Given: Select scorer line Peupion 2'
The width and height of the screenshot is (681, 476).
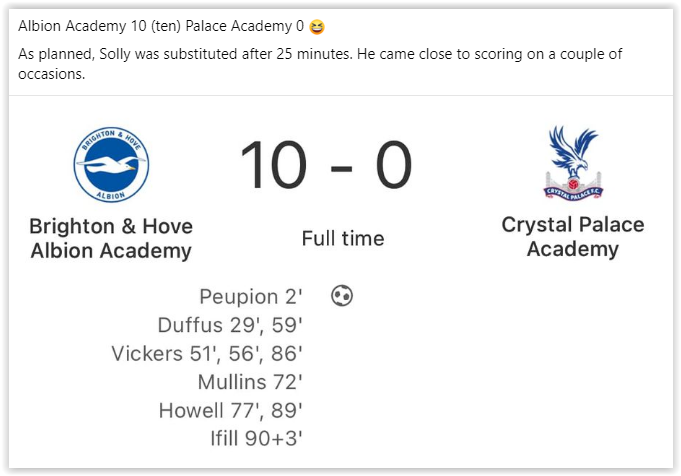Looking at the screenshot, I should (251, 297).
